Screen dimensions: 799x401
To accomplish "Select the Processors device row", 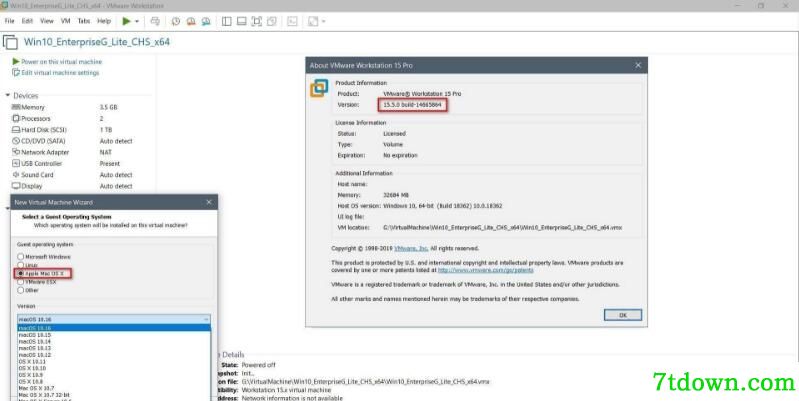I will pos(71,118).
